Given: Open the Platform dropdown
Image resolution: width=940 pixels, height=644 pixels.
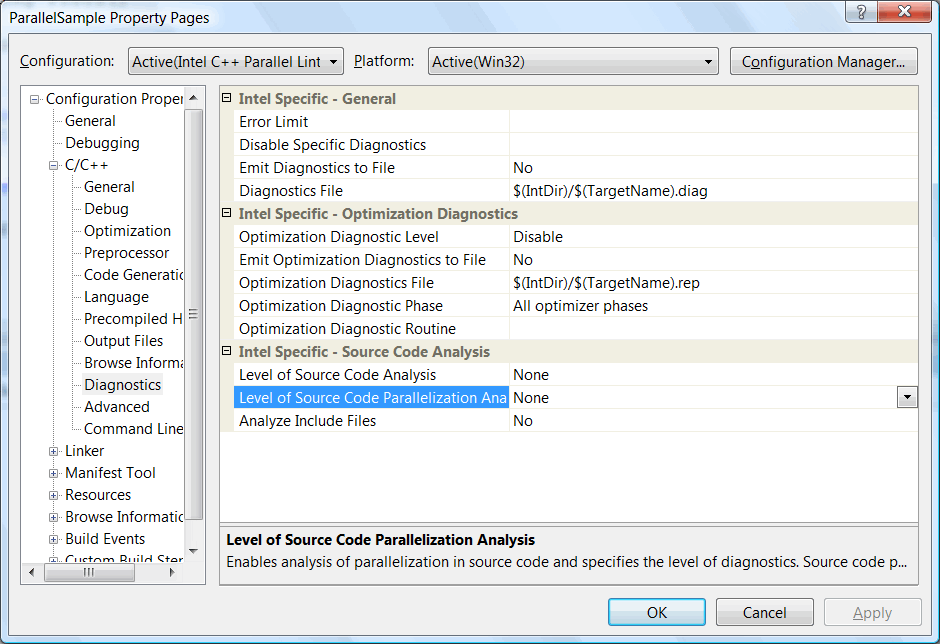Looking at the screenshot, I should point(573,61).
